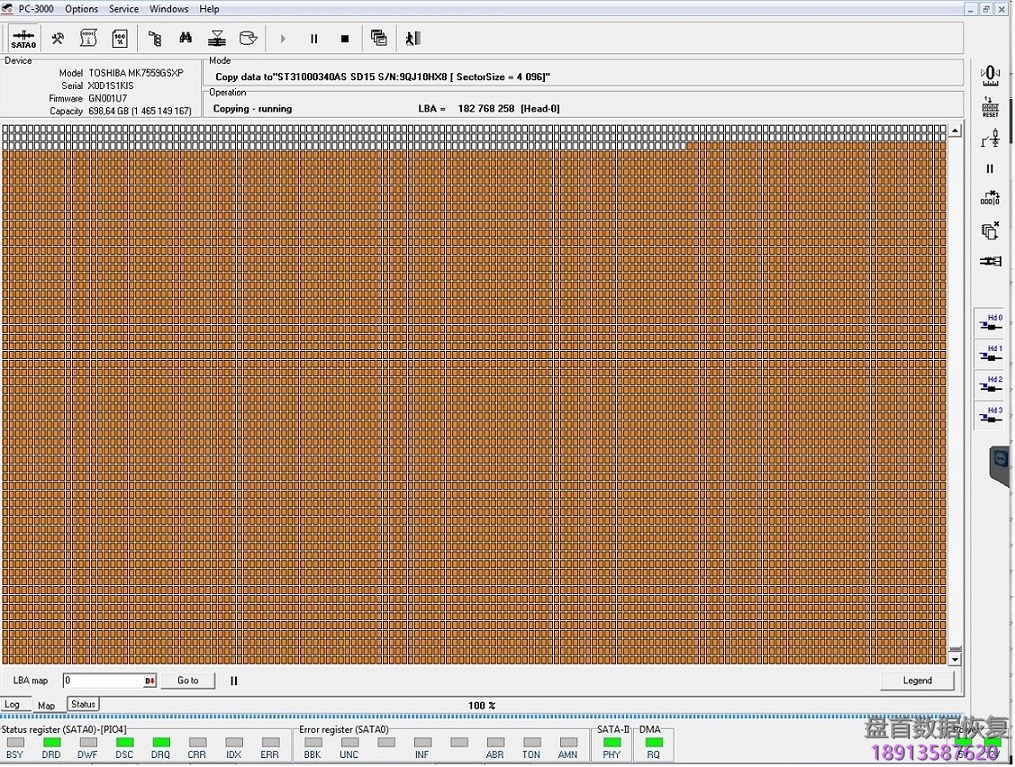The width and height of the screenshot is (1015, 767).
Task: Open the Options menu
Action: pyautogui.click(x=82, y=9)
